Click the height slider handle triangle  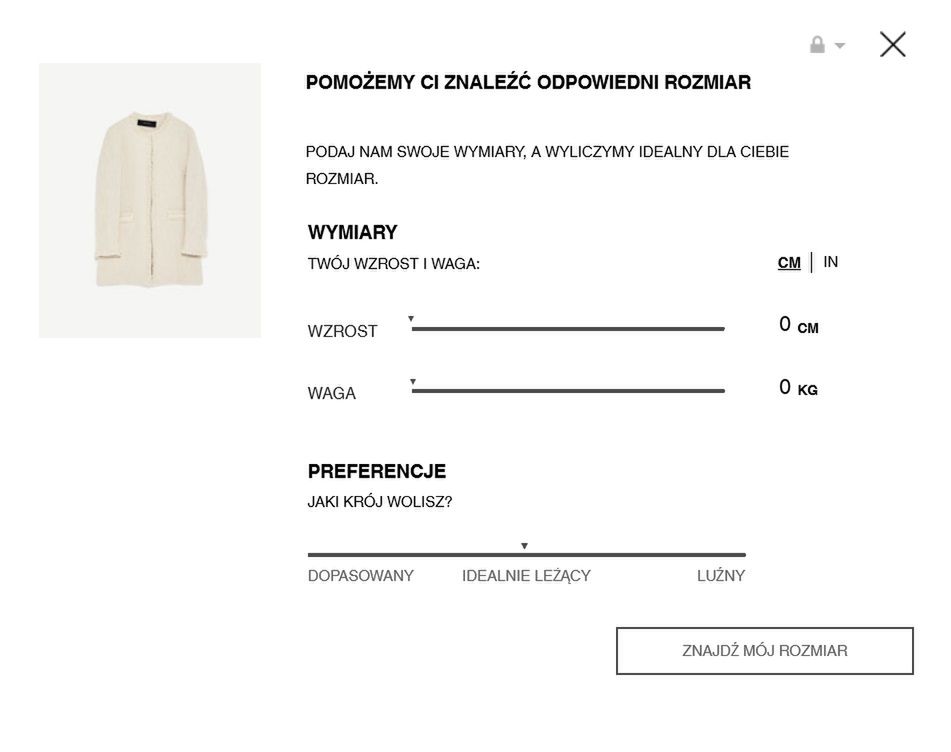[x=411, y=318]
